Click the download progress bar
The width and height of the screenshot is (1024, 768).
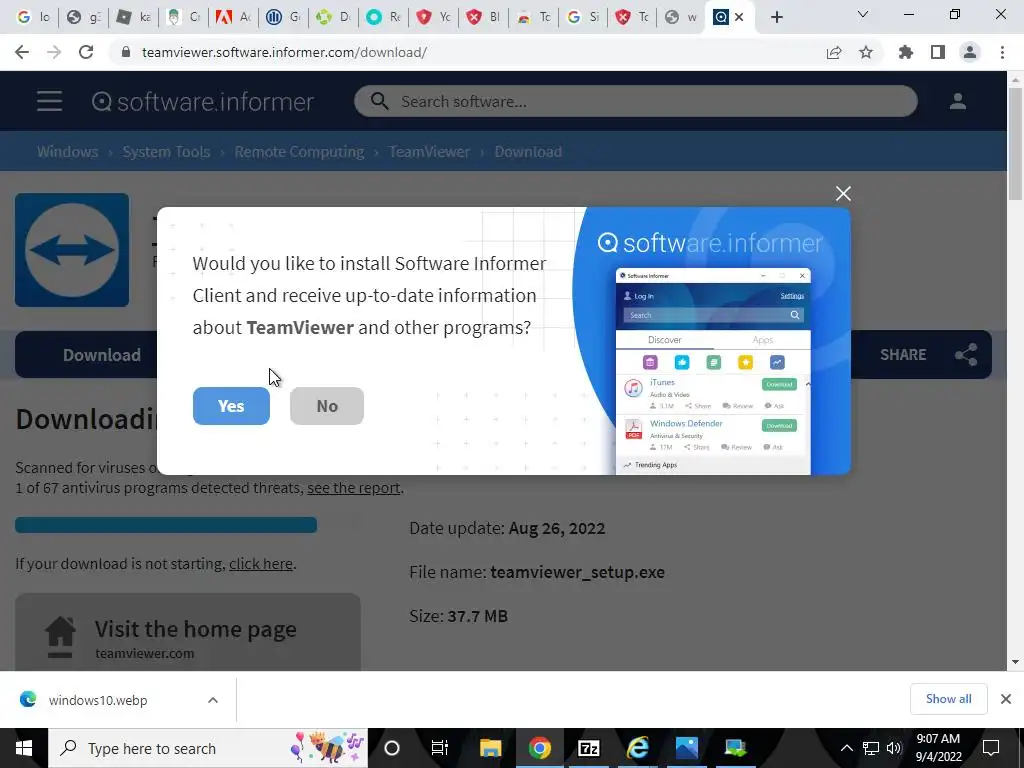pyautogui.click(x=166, y=525)
